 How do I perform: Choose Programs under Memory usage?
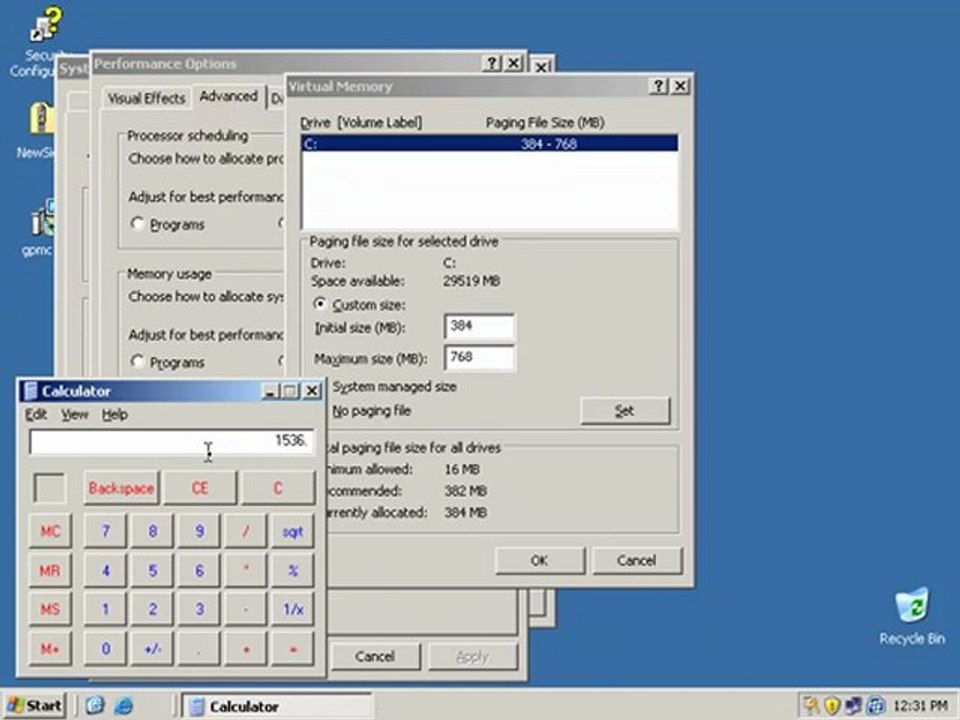137,361
